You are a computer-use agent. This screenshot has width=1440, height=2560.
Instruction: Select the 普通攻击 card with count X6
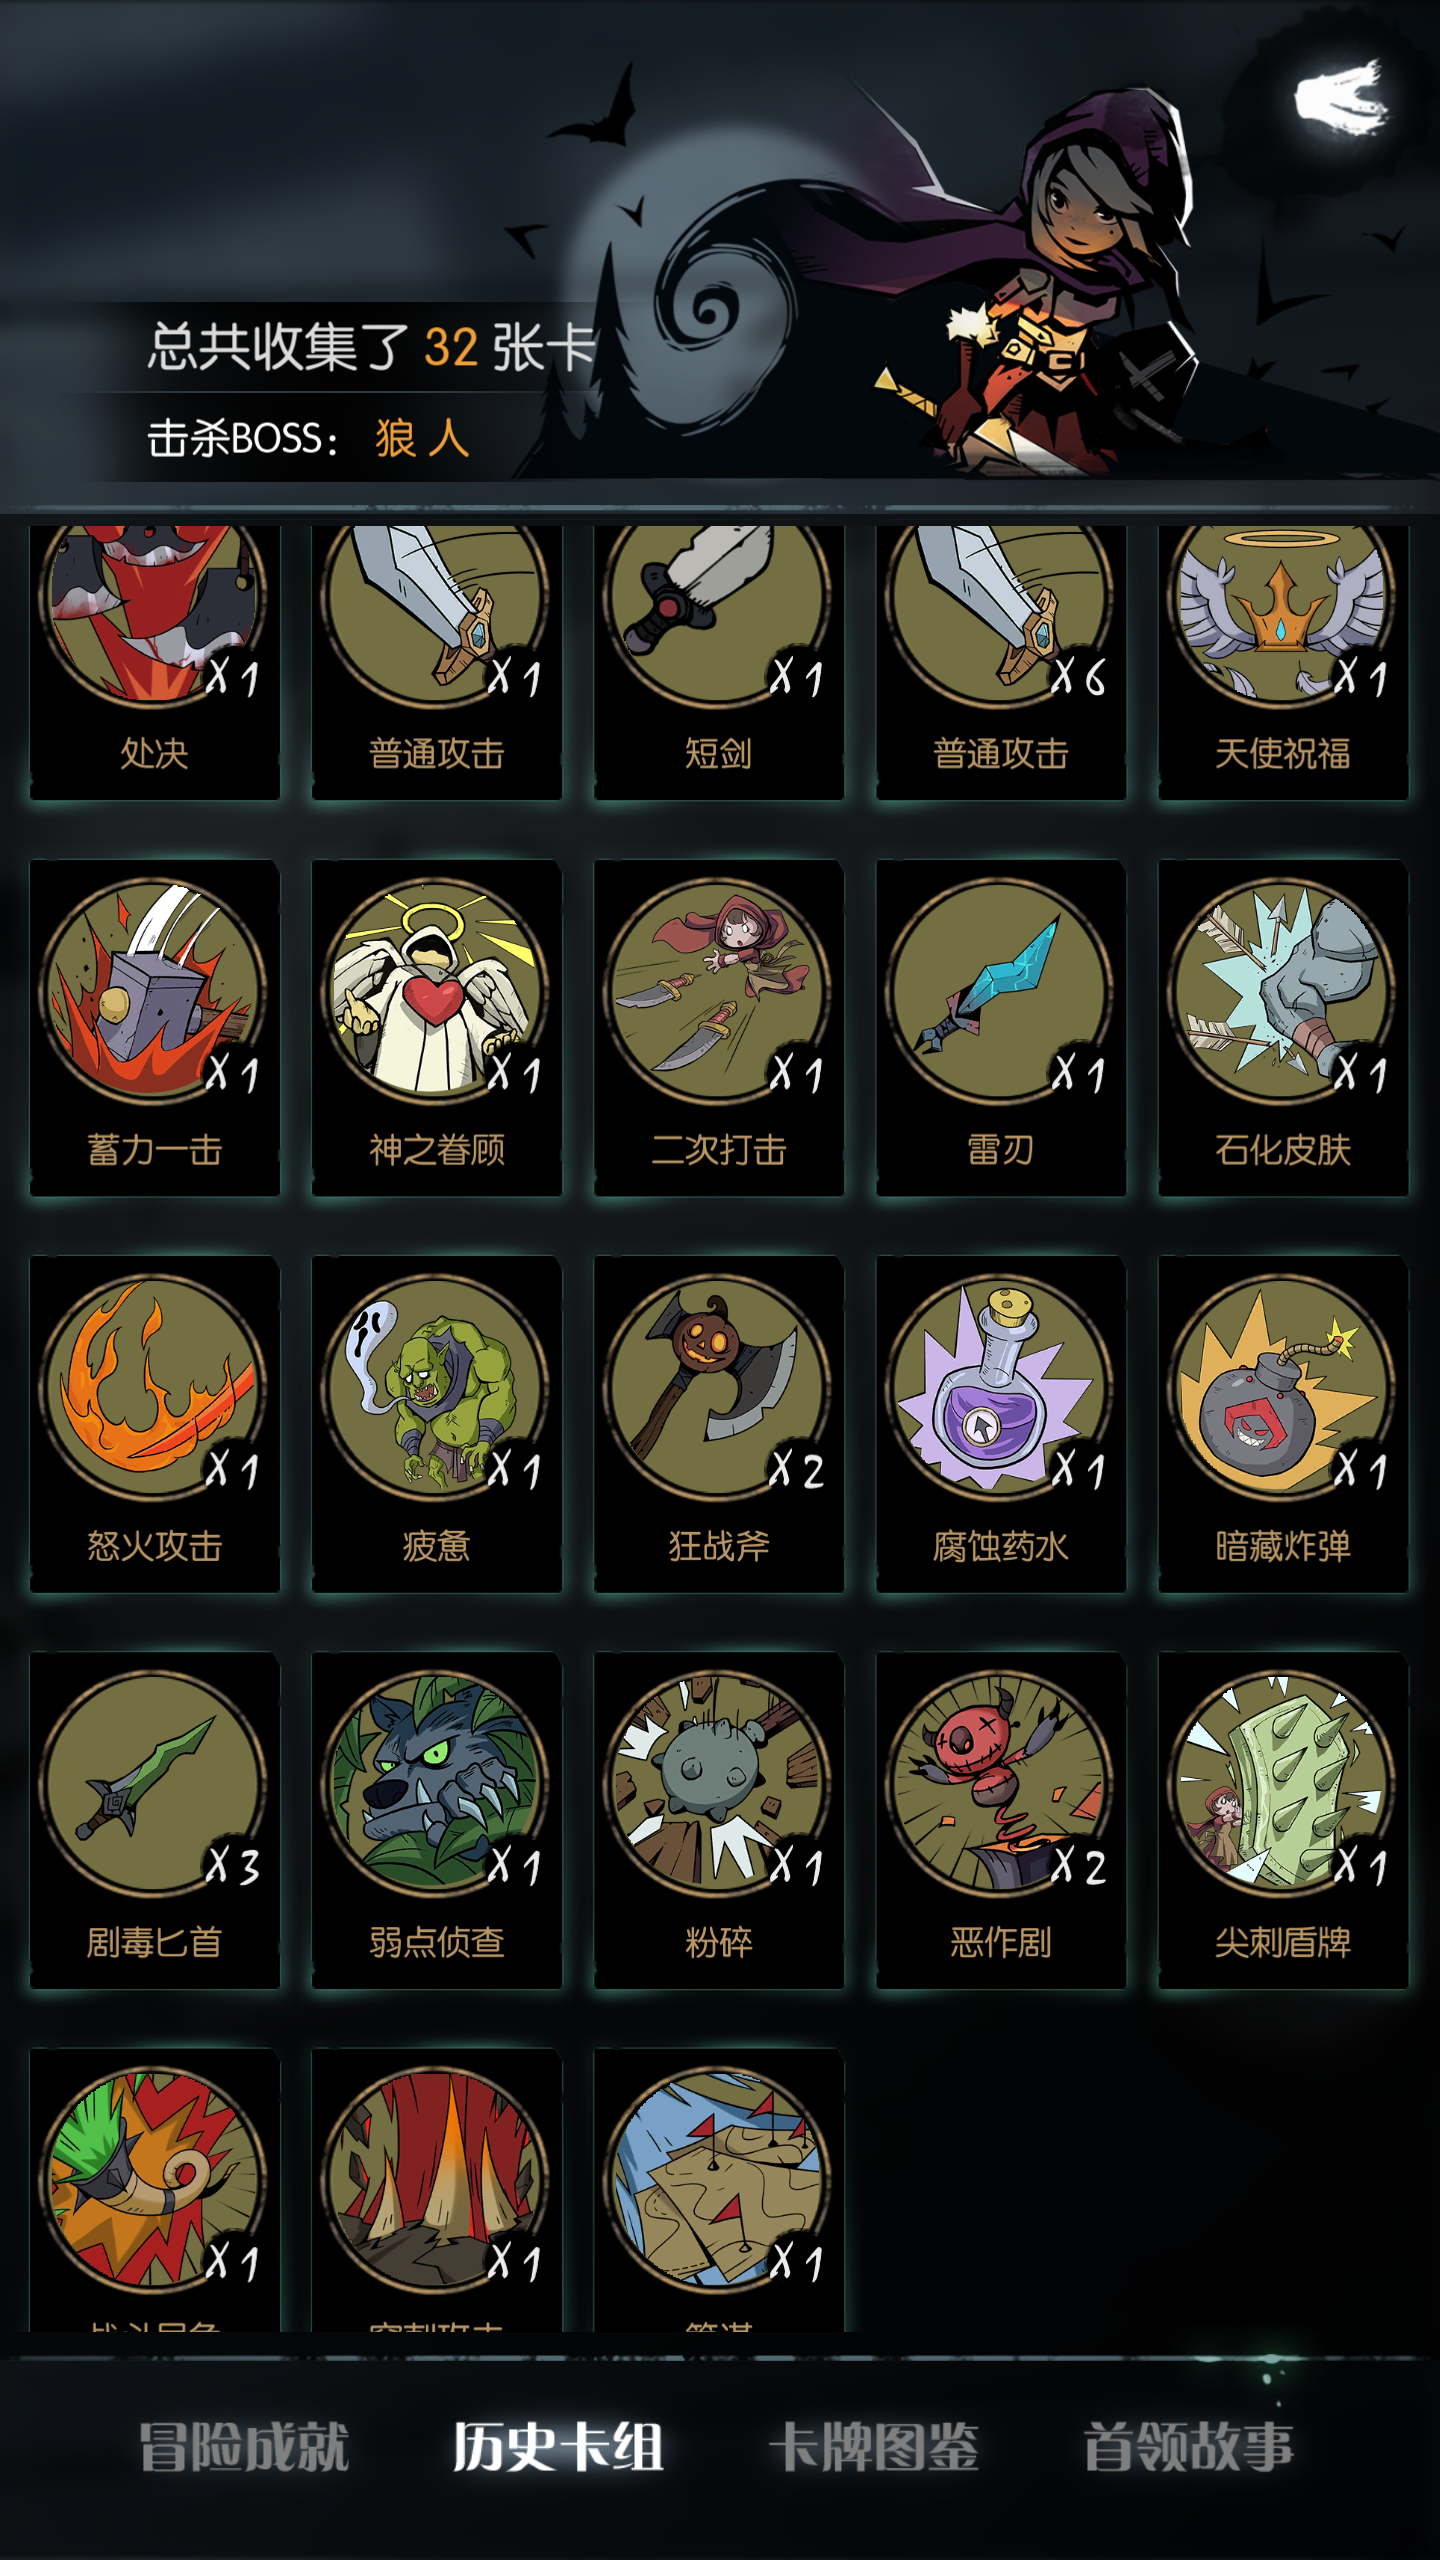[1001, 662]
